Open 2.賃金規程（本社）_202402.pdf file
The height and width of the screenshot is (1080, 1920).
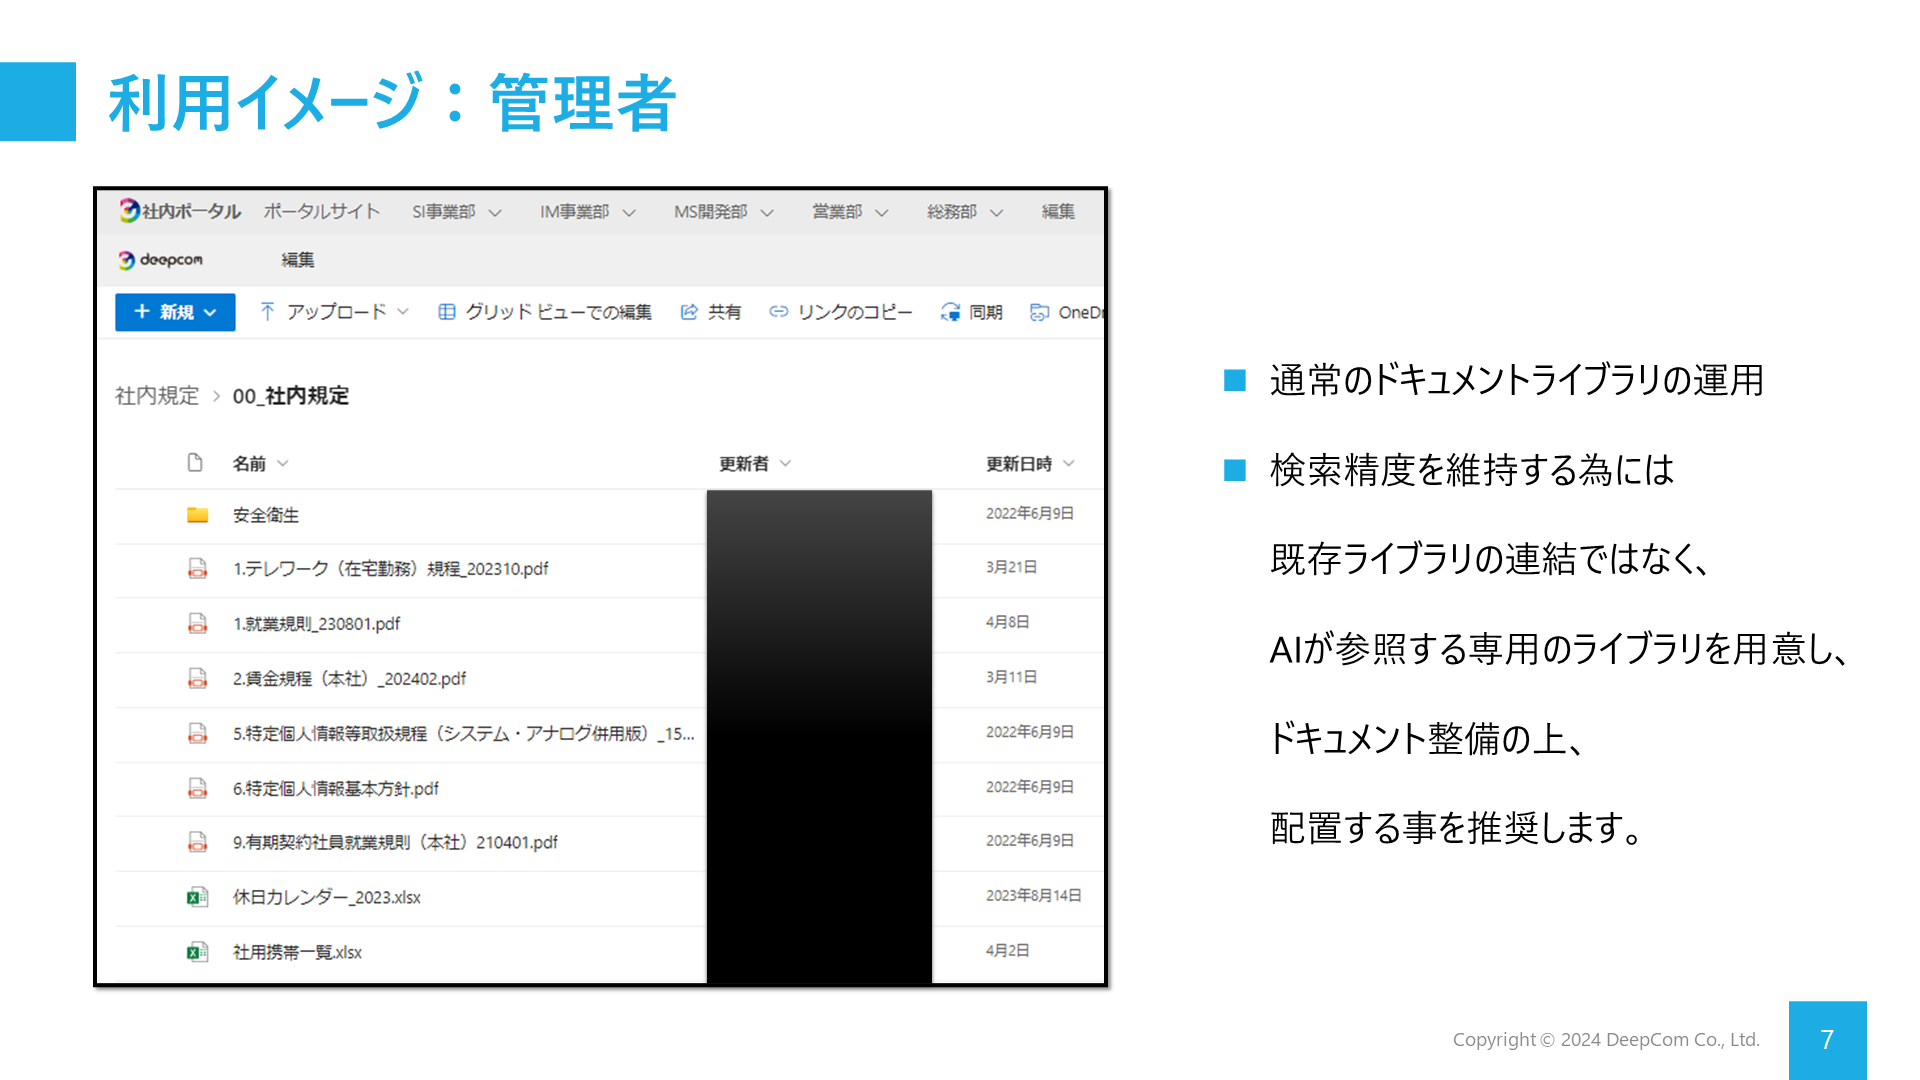pyautogui.click(x=349, y=679)
